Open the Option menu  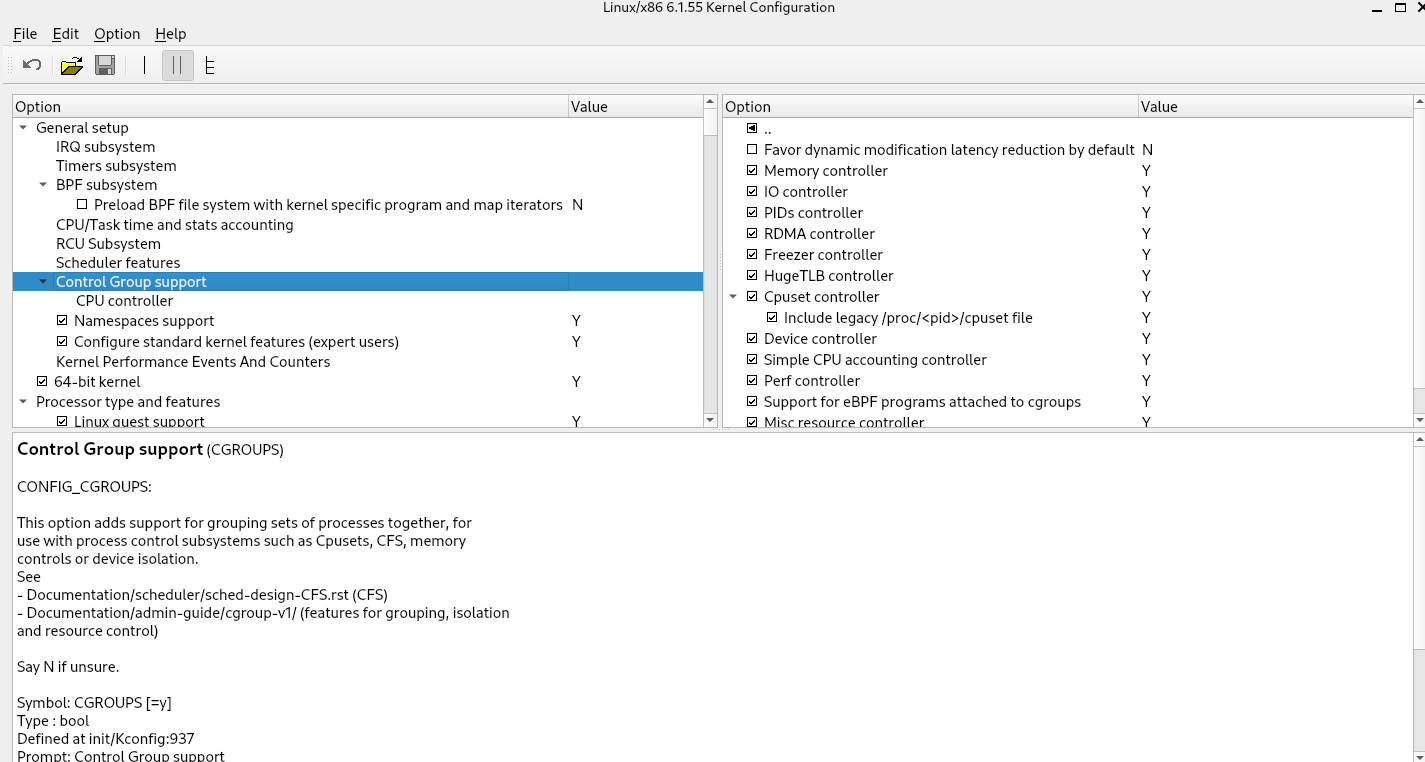(117, 34)
